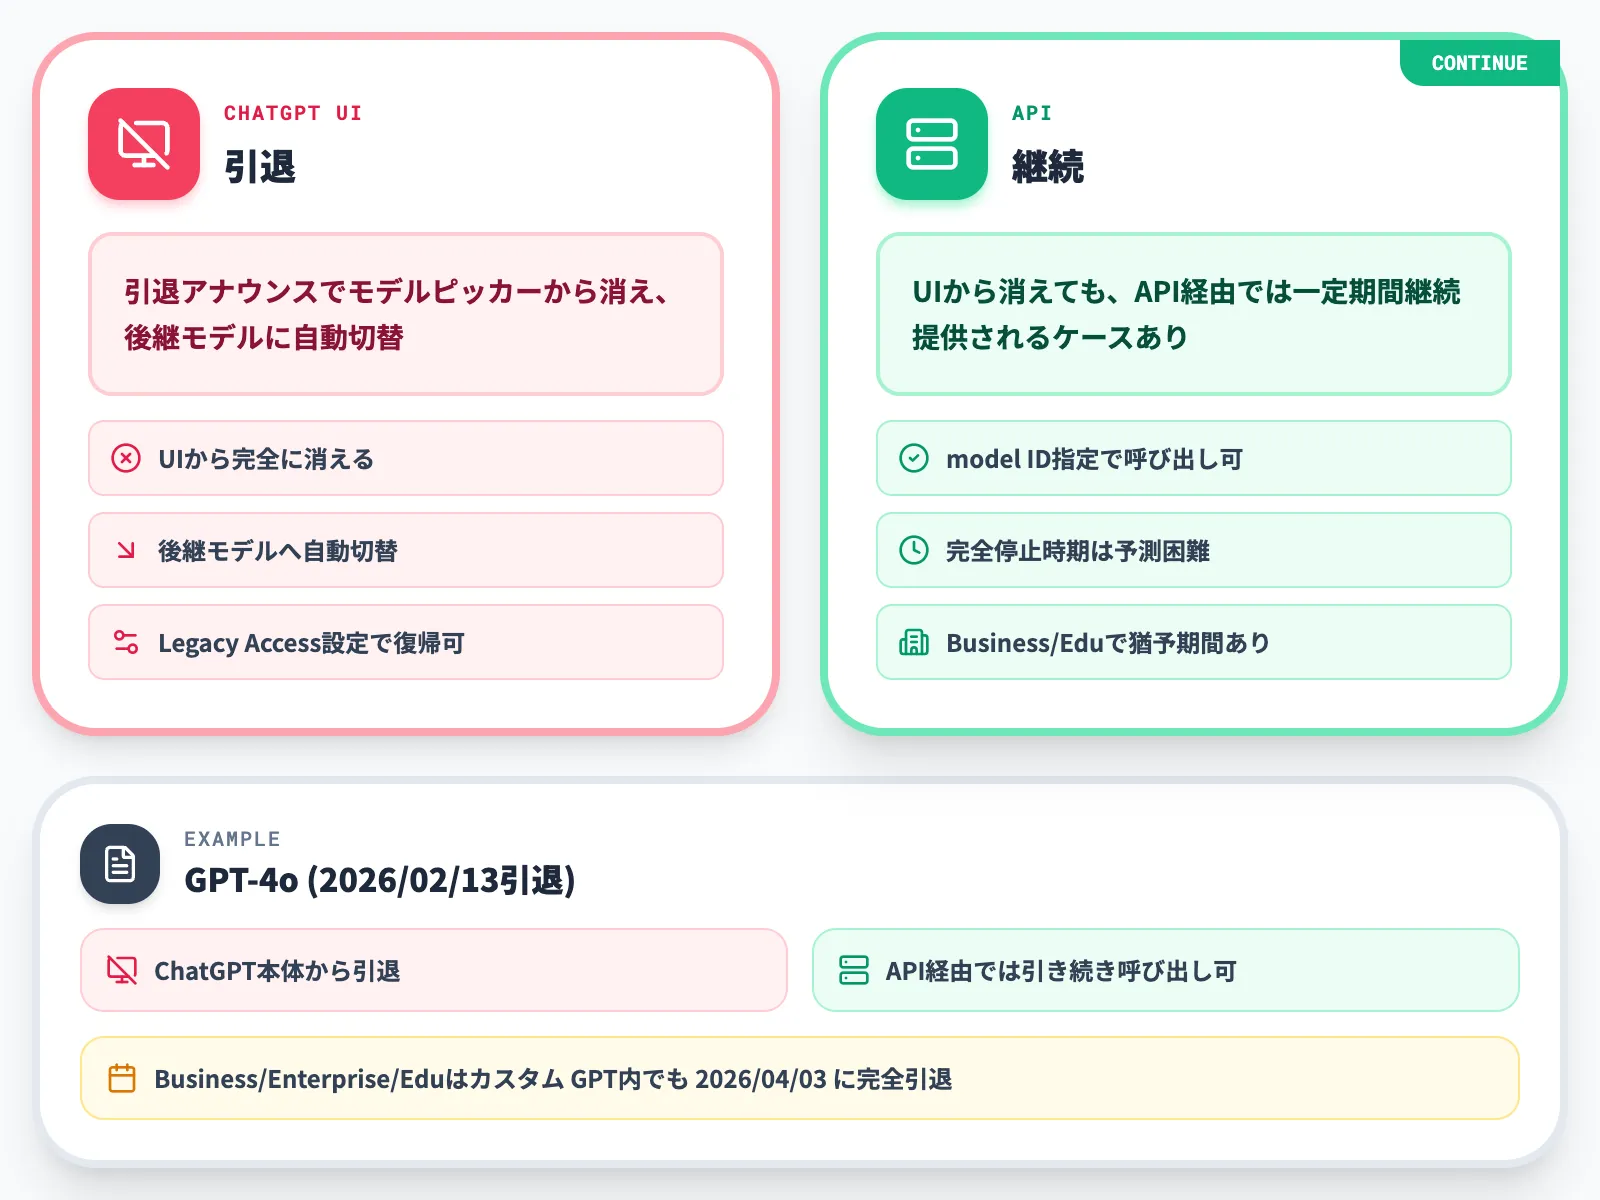This screenshot has width=1600, height=1200.
Task: Click the green summary box about API経由 continuation
Action: tap(1194, 314)
